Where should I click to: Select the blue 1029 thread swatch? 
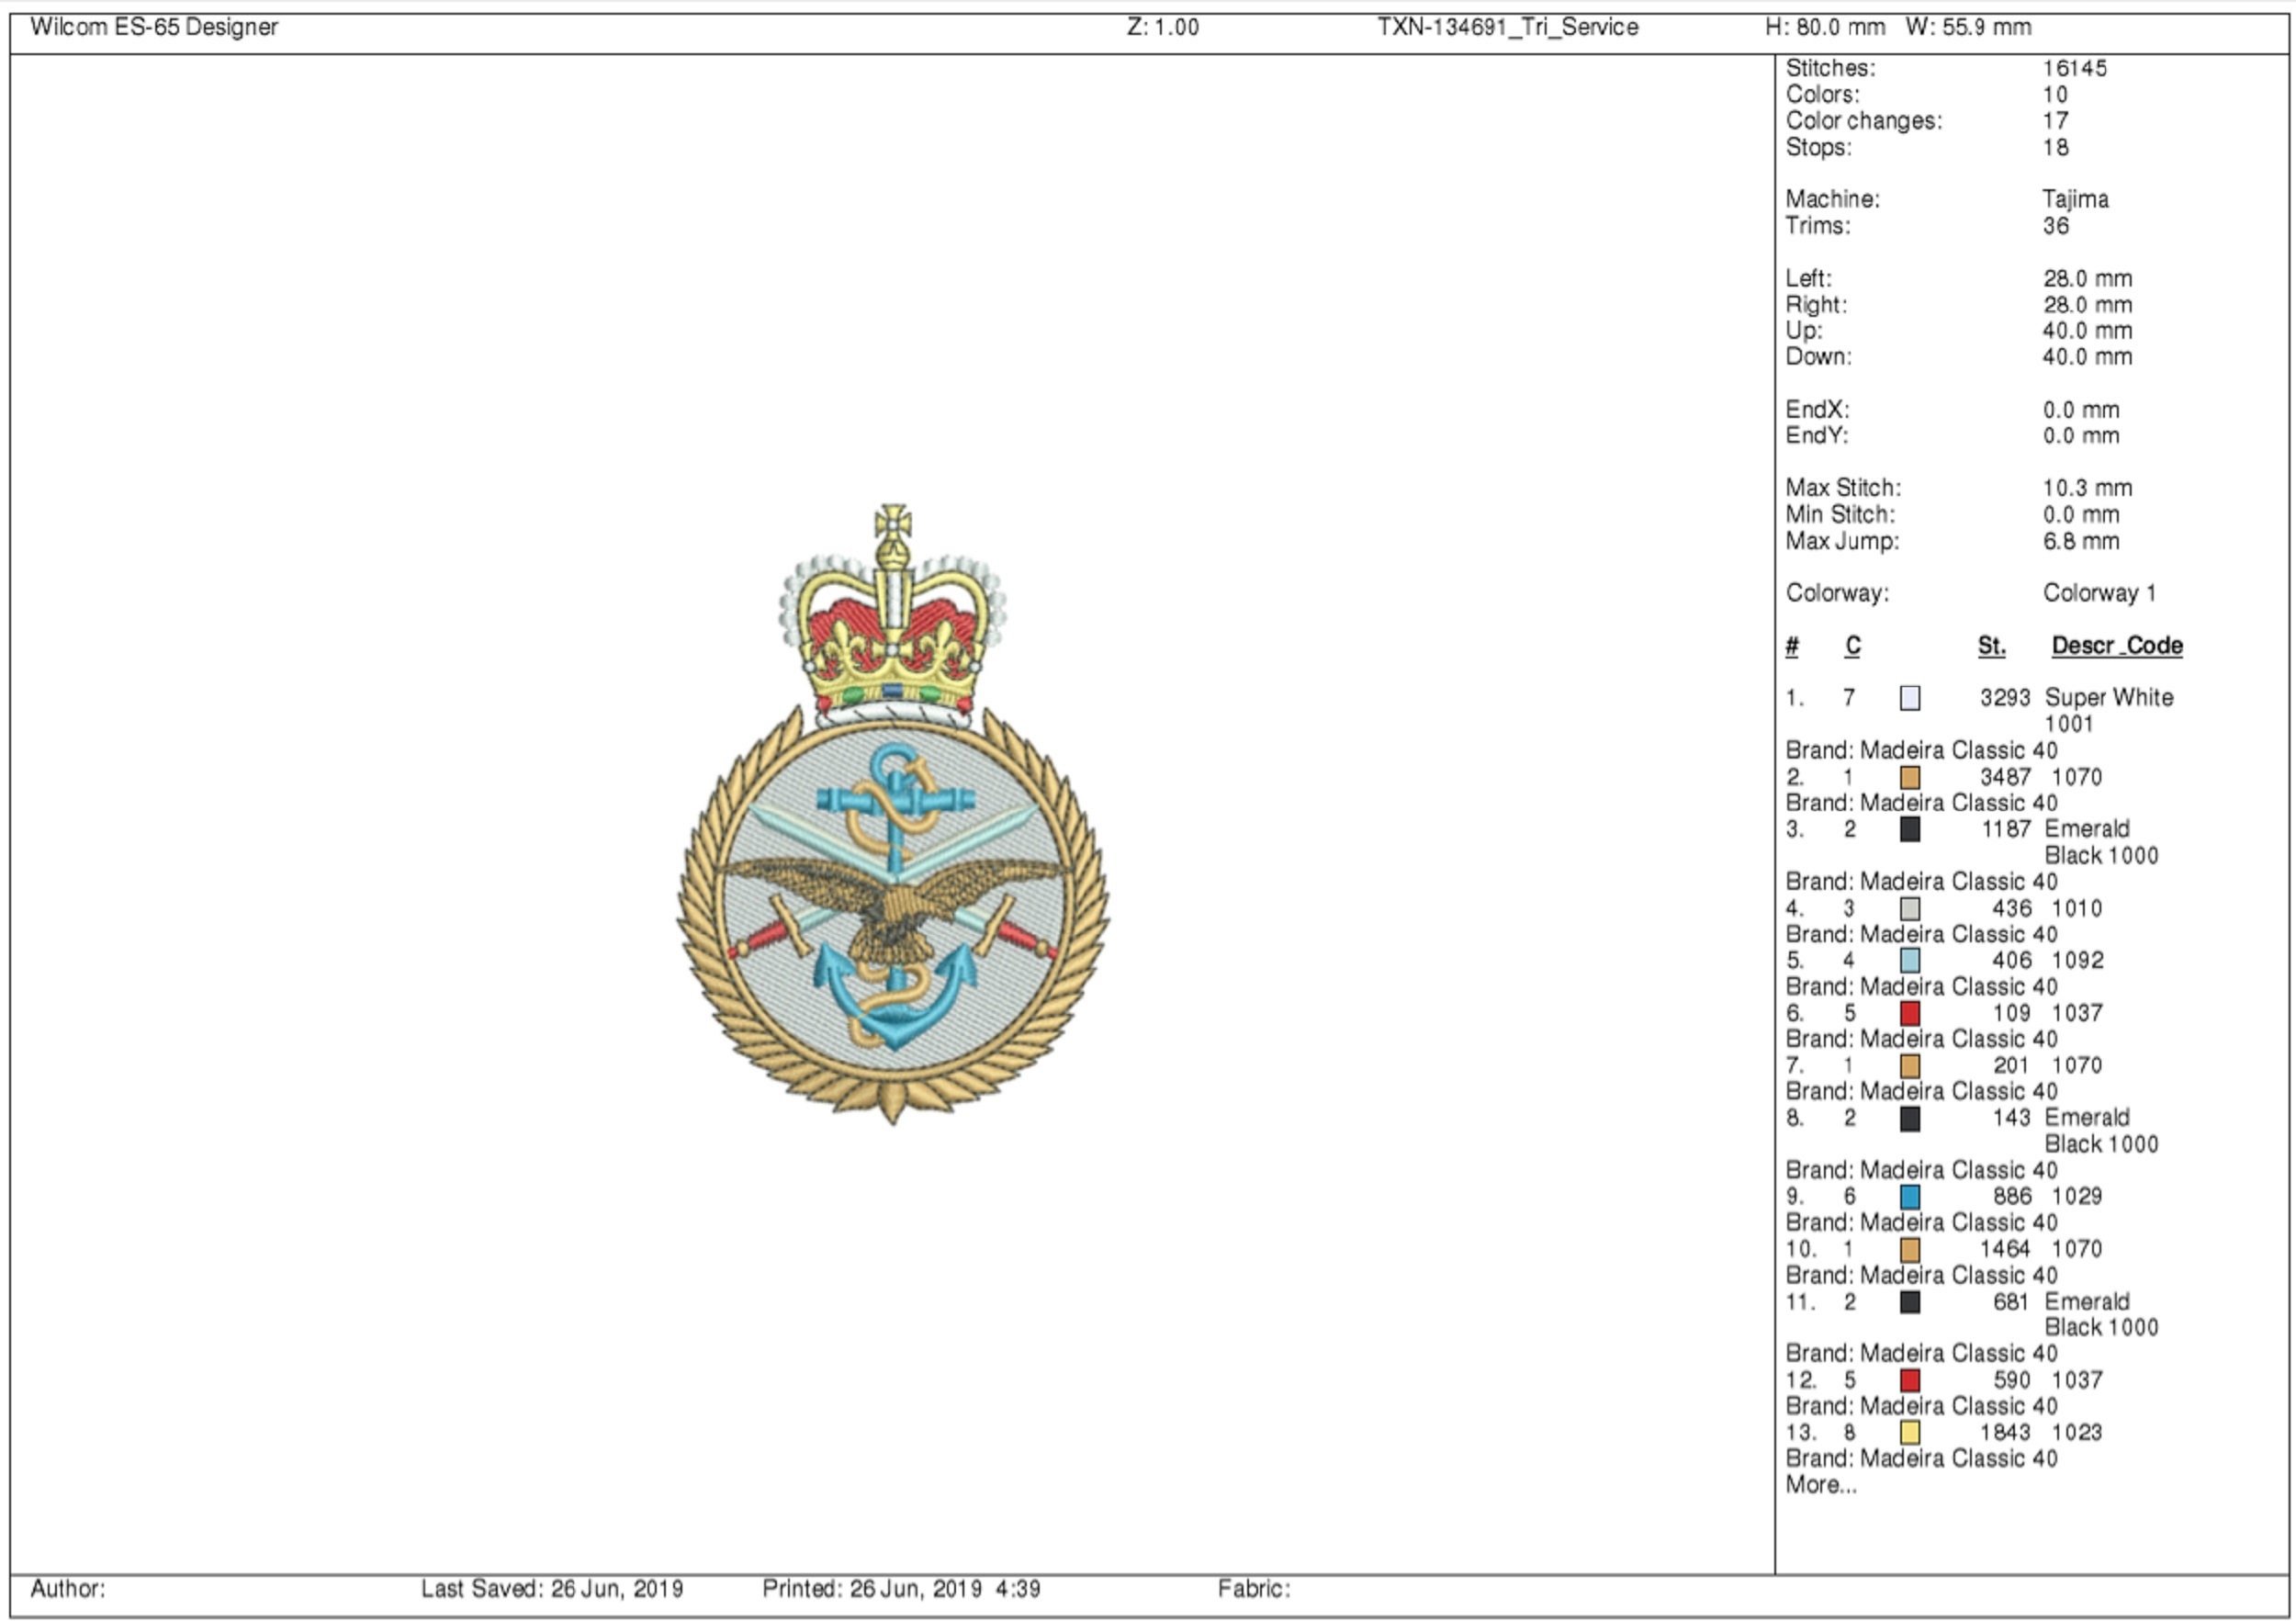tap(1911, 1197)
